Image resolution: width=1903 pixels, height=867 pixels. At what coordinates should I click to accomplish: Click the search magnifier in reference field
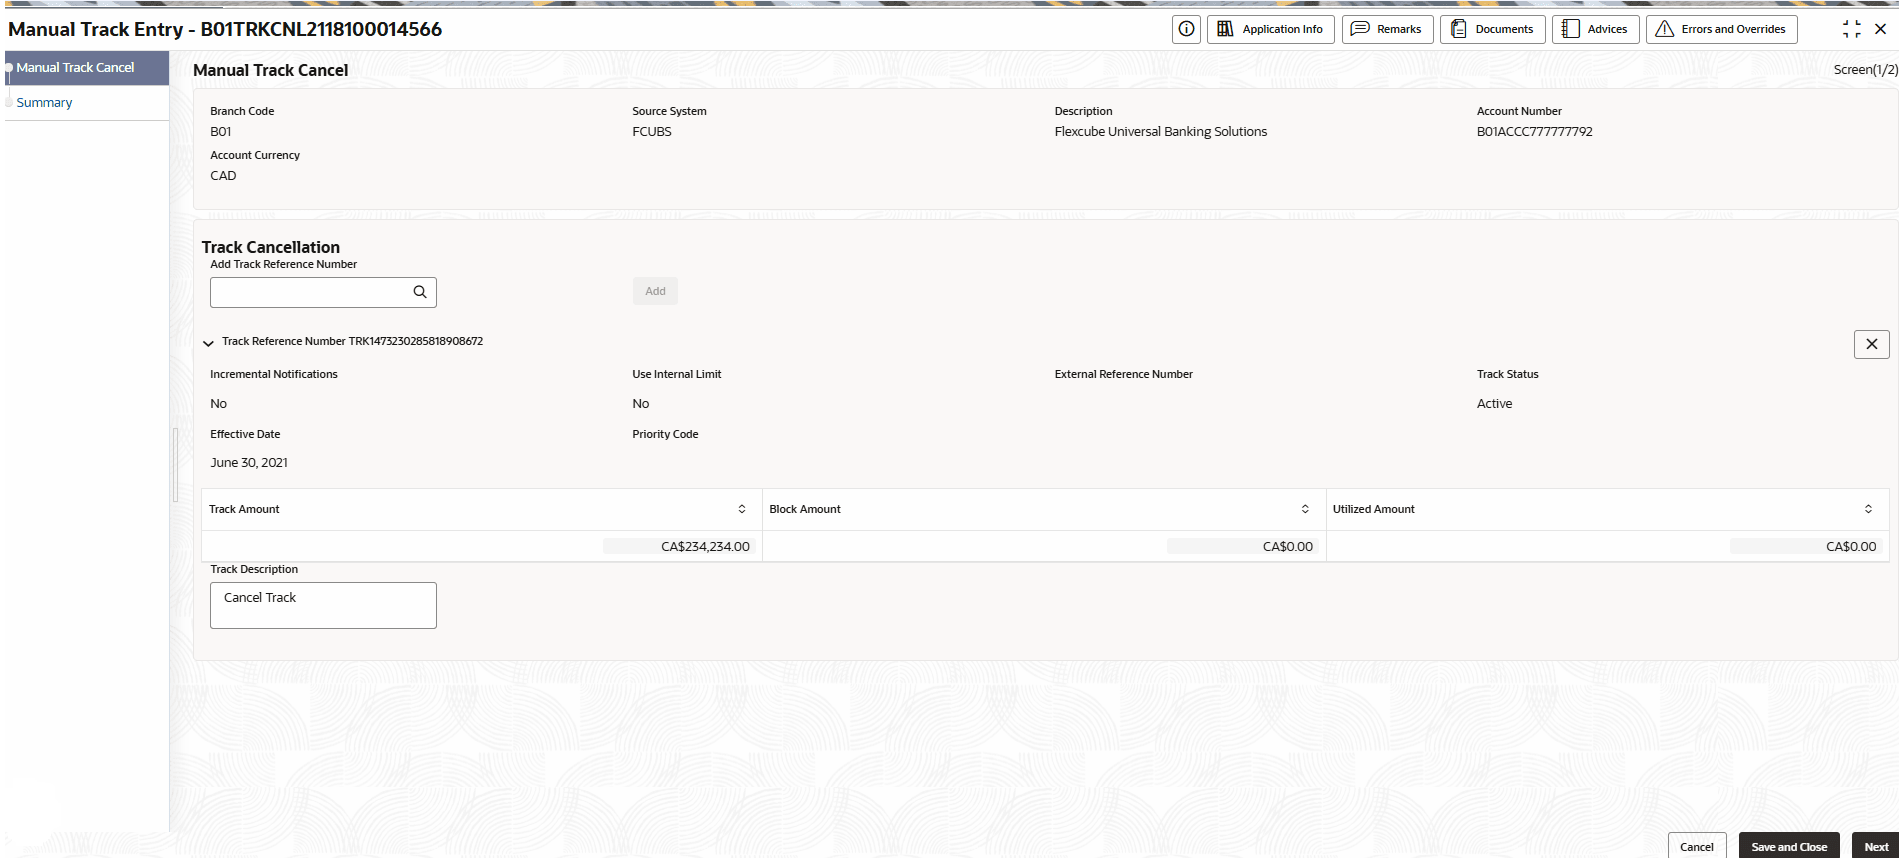click(420, 292)
